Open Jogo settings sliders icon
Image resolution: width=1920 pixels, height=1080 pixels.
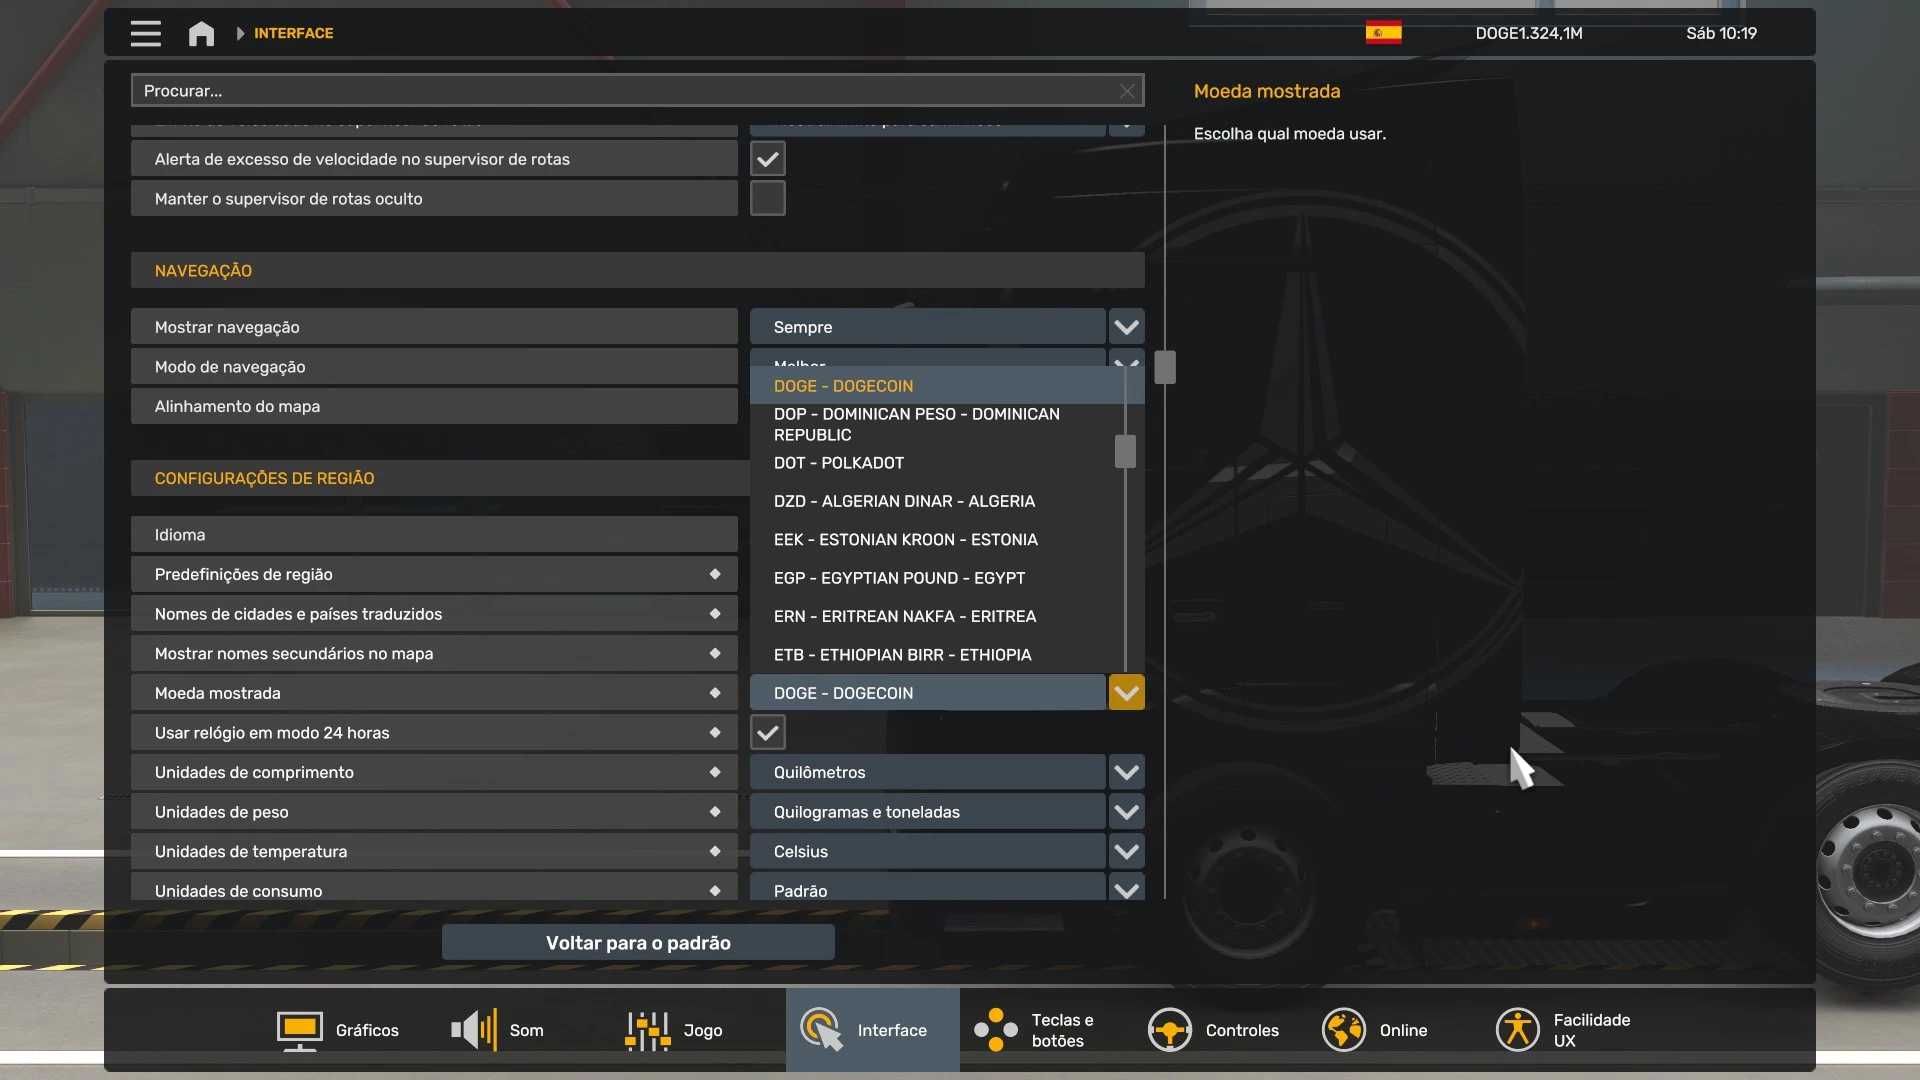click(x=647, y=1030)
